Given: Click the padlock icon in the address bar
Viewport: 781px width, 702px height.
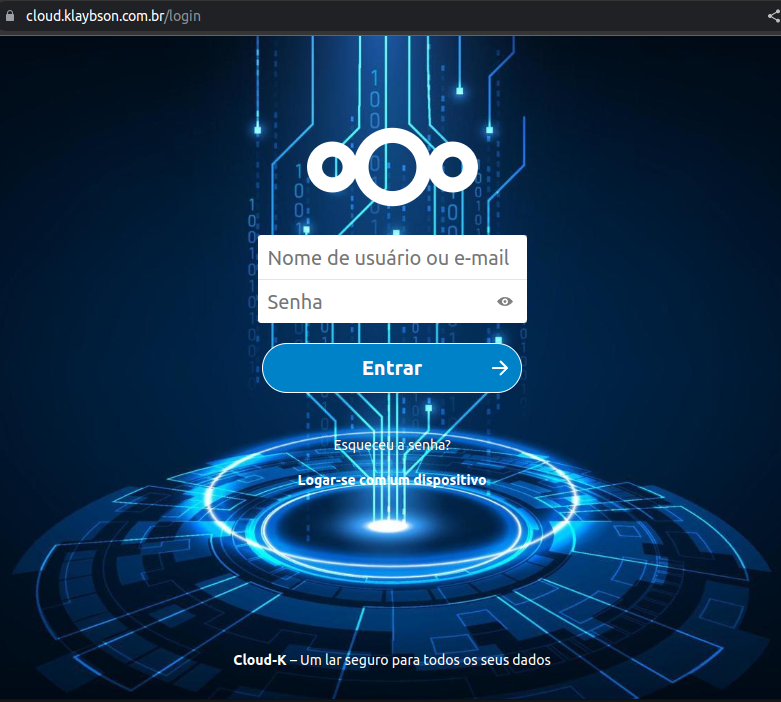Looking at the screenshot, I should click(9, 16).
